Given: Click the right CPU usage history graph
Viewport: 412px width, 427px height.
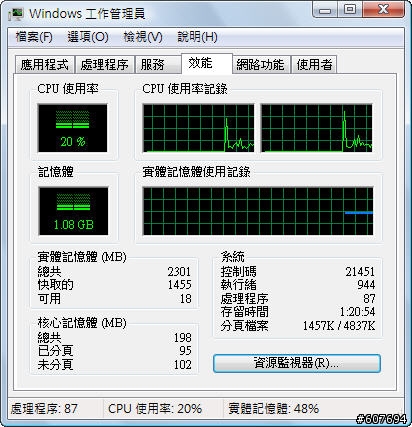Looking at the screenshot, I should (317, 128).
